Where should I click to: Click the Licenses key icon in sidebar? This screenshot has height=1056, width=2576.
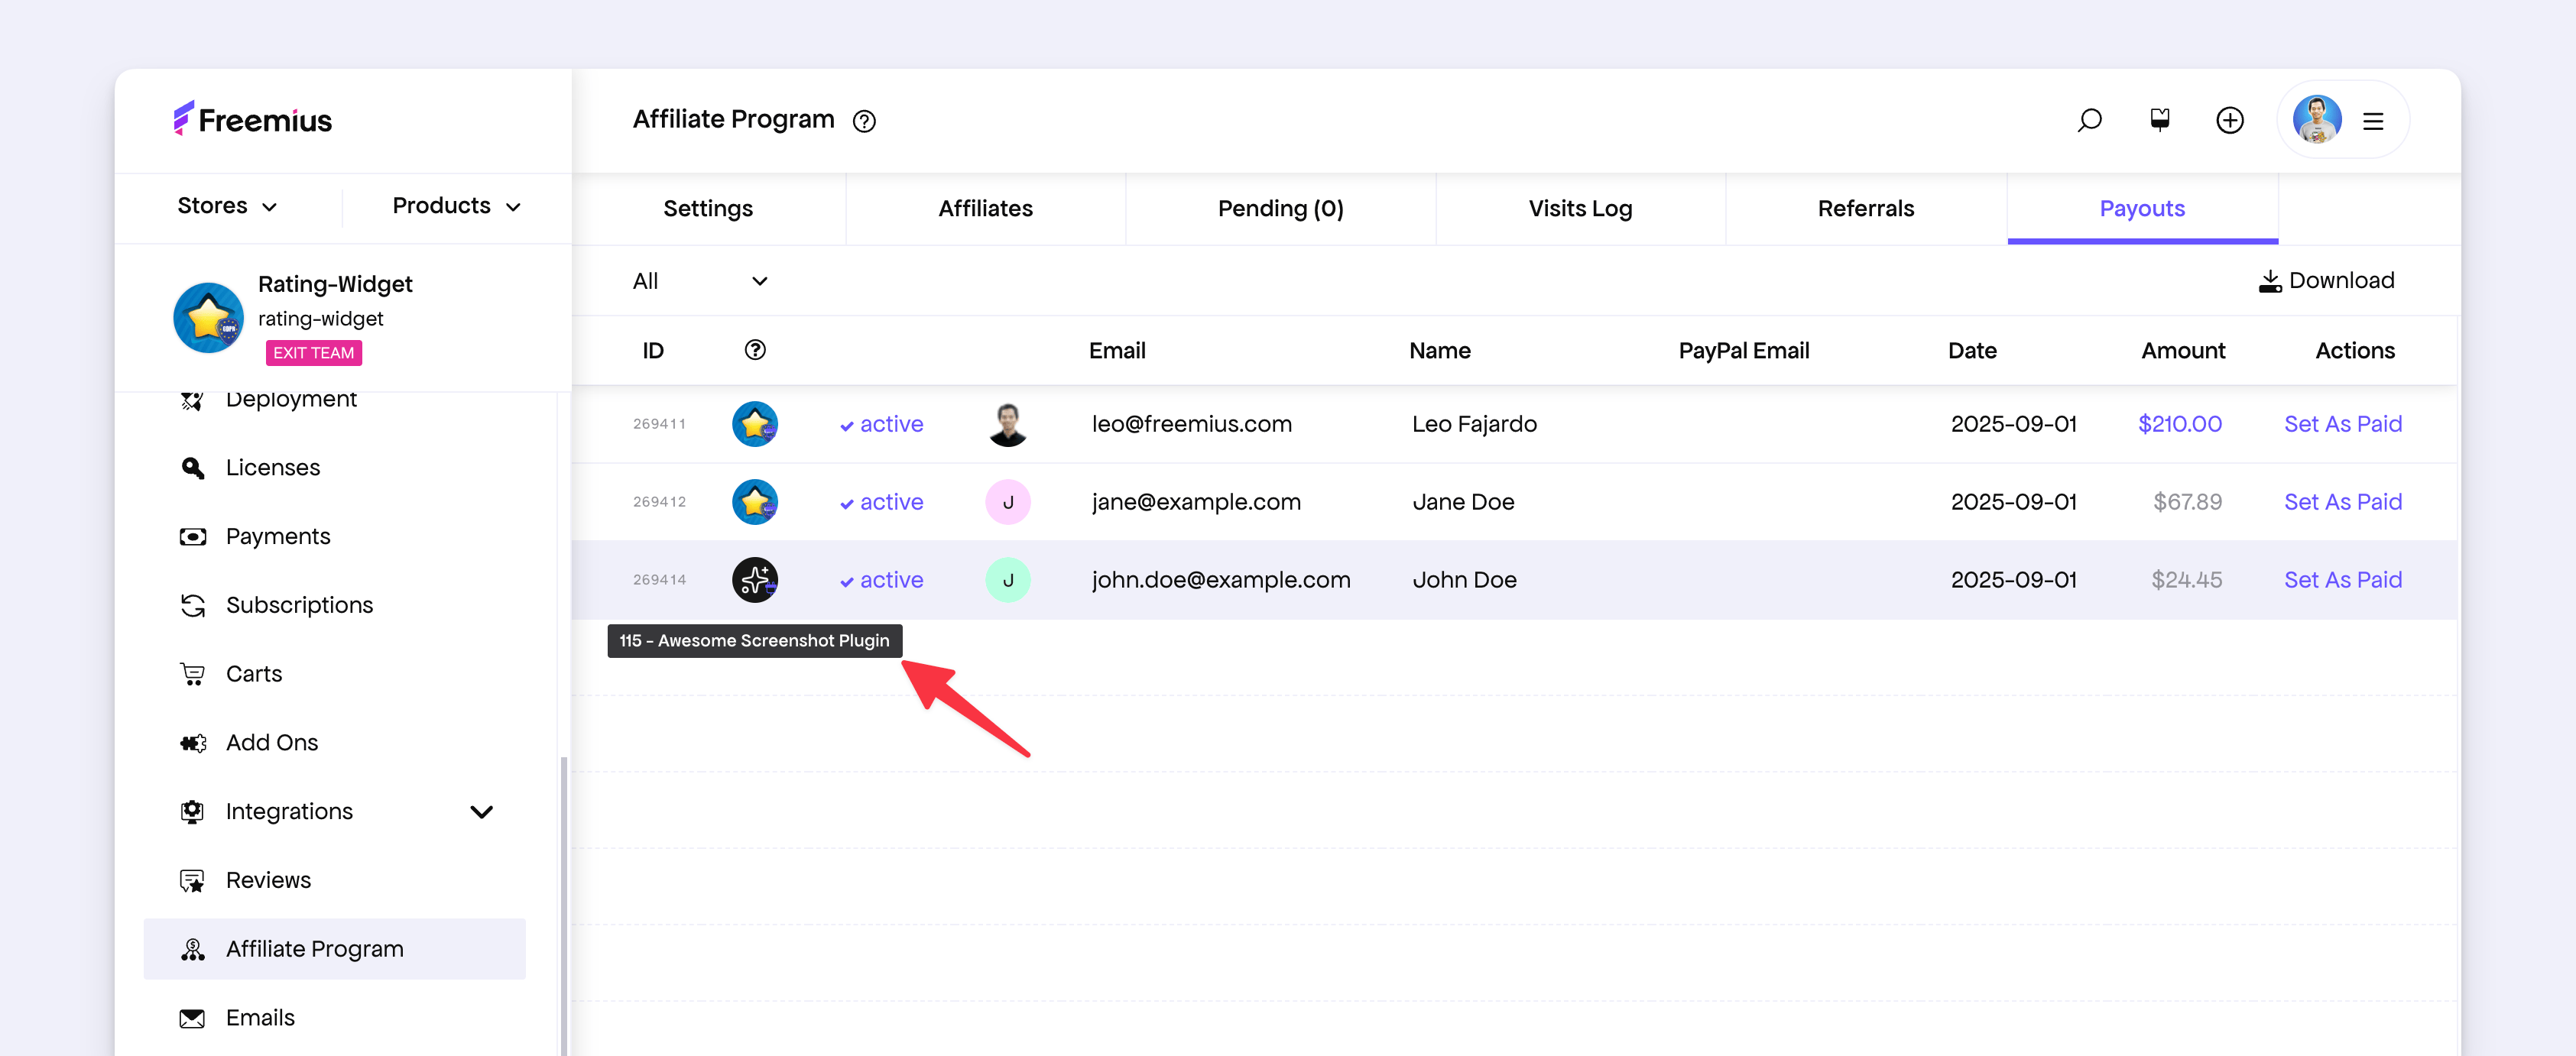point(192,468)
